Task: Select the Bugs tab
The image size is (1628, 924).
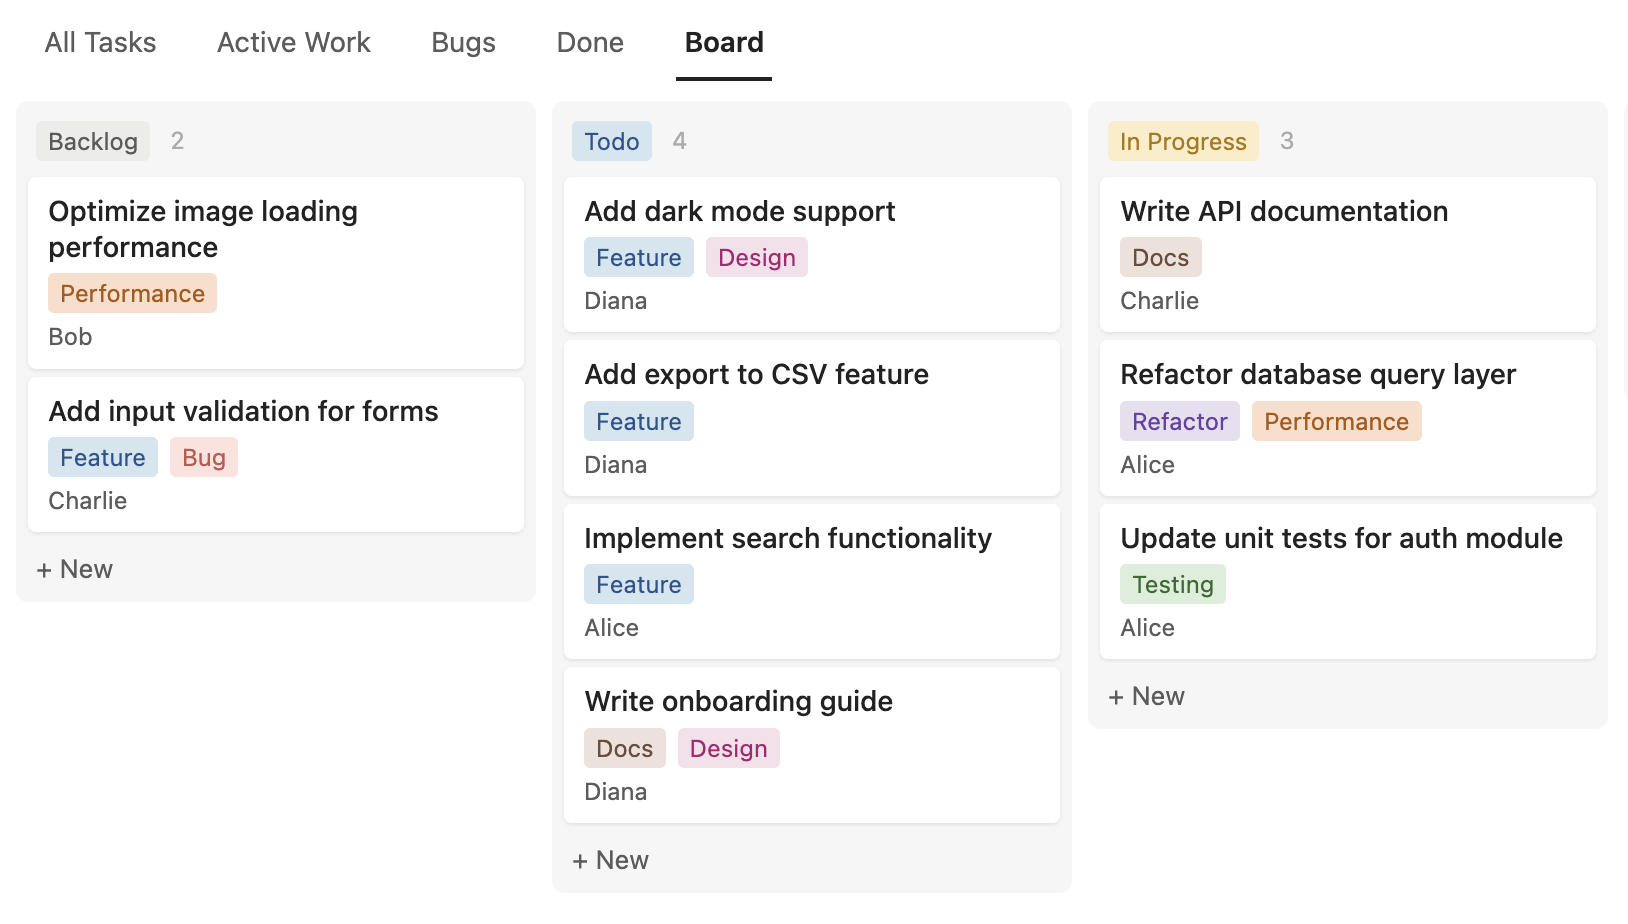Action: [x=463, y=43]
